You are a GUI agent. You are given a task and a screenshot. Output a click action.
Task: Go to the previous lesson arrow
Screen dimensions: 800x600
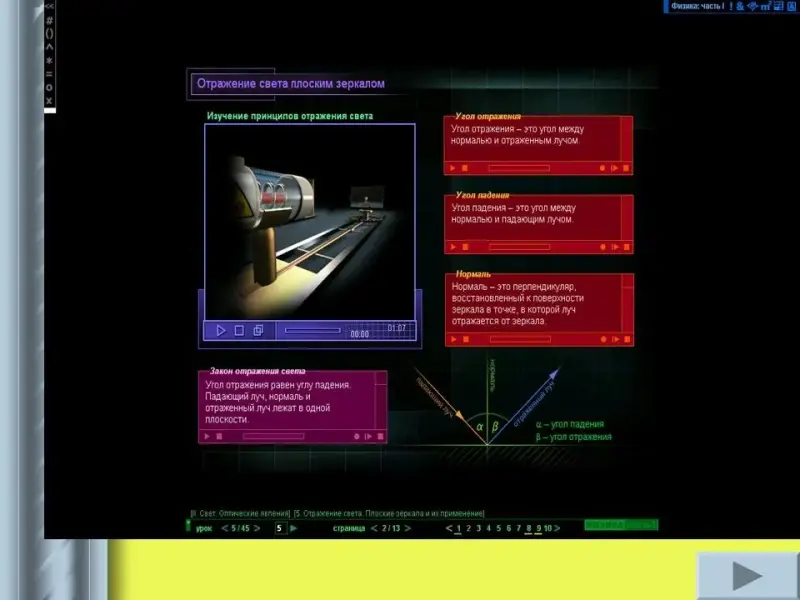click(x=223, y=528)
